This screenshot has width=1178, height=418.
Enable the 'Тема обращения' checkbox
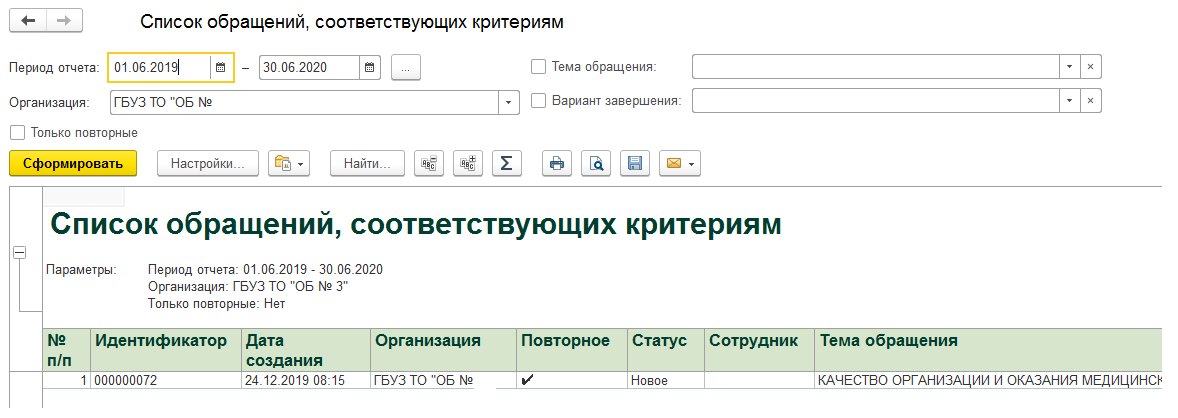(x=538, y=67)
